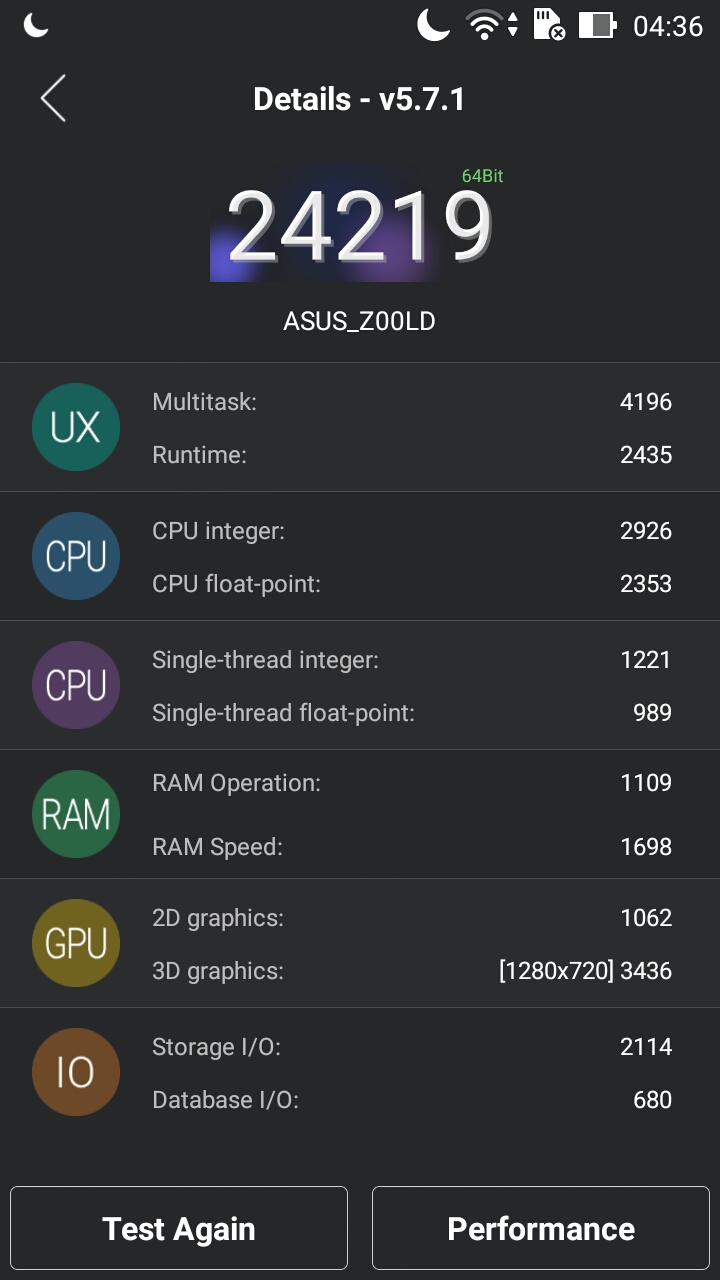Select the 3D graphics score row
This screenshot has height=1280, width=720.
pyautogui.click(x=411, y=970)
